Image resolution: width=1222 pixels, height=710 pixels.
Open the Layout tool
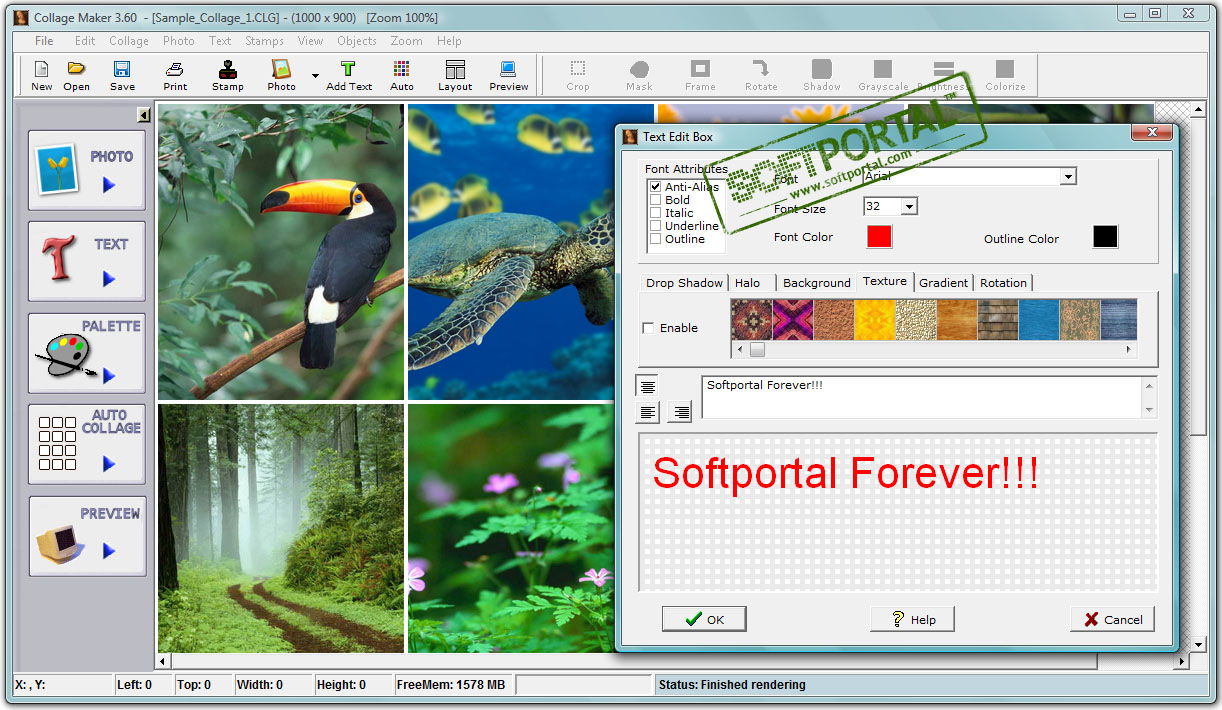pos(455,75)
